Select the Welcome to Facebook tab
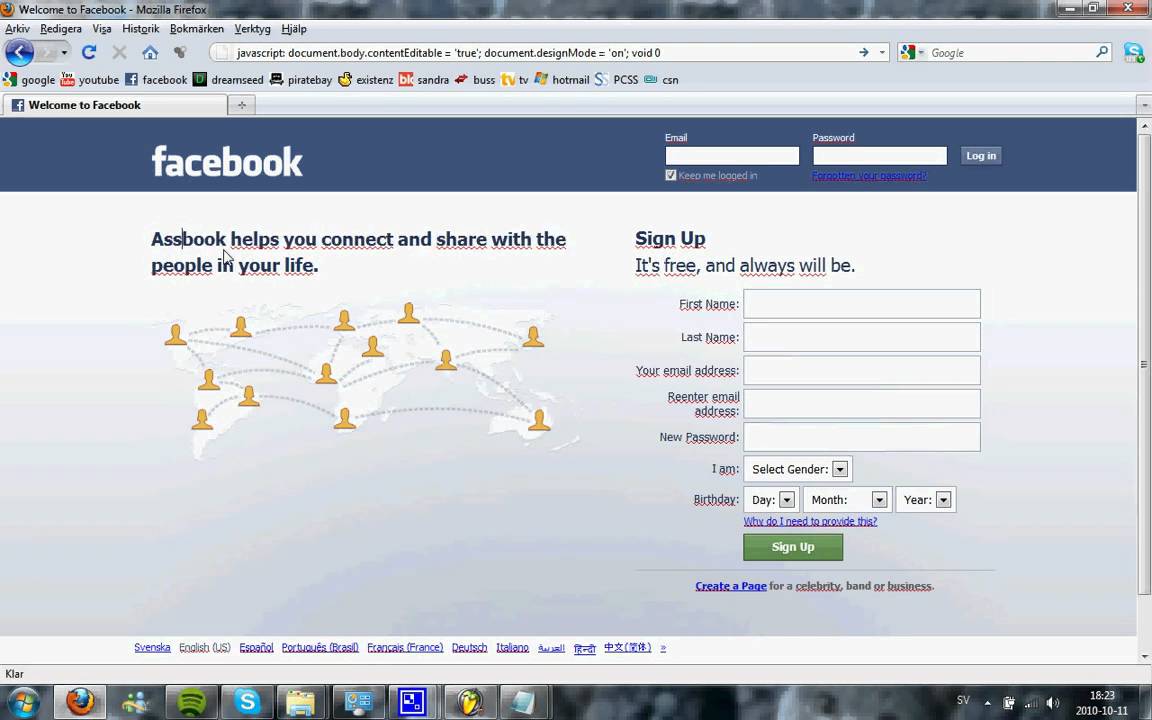 (115, 105)
